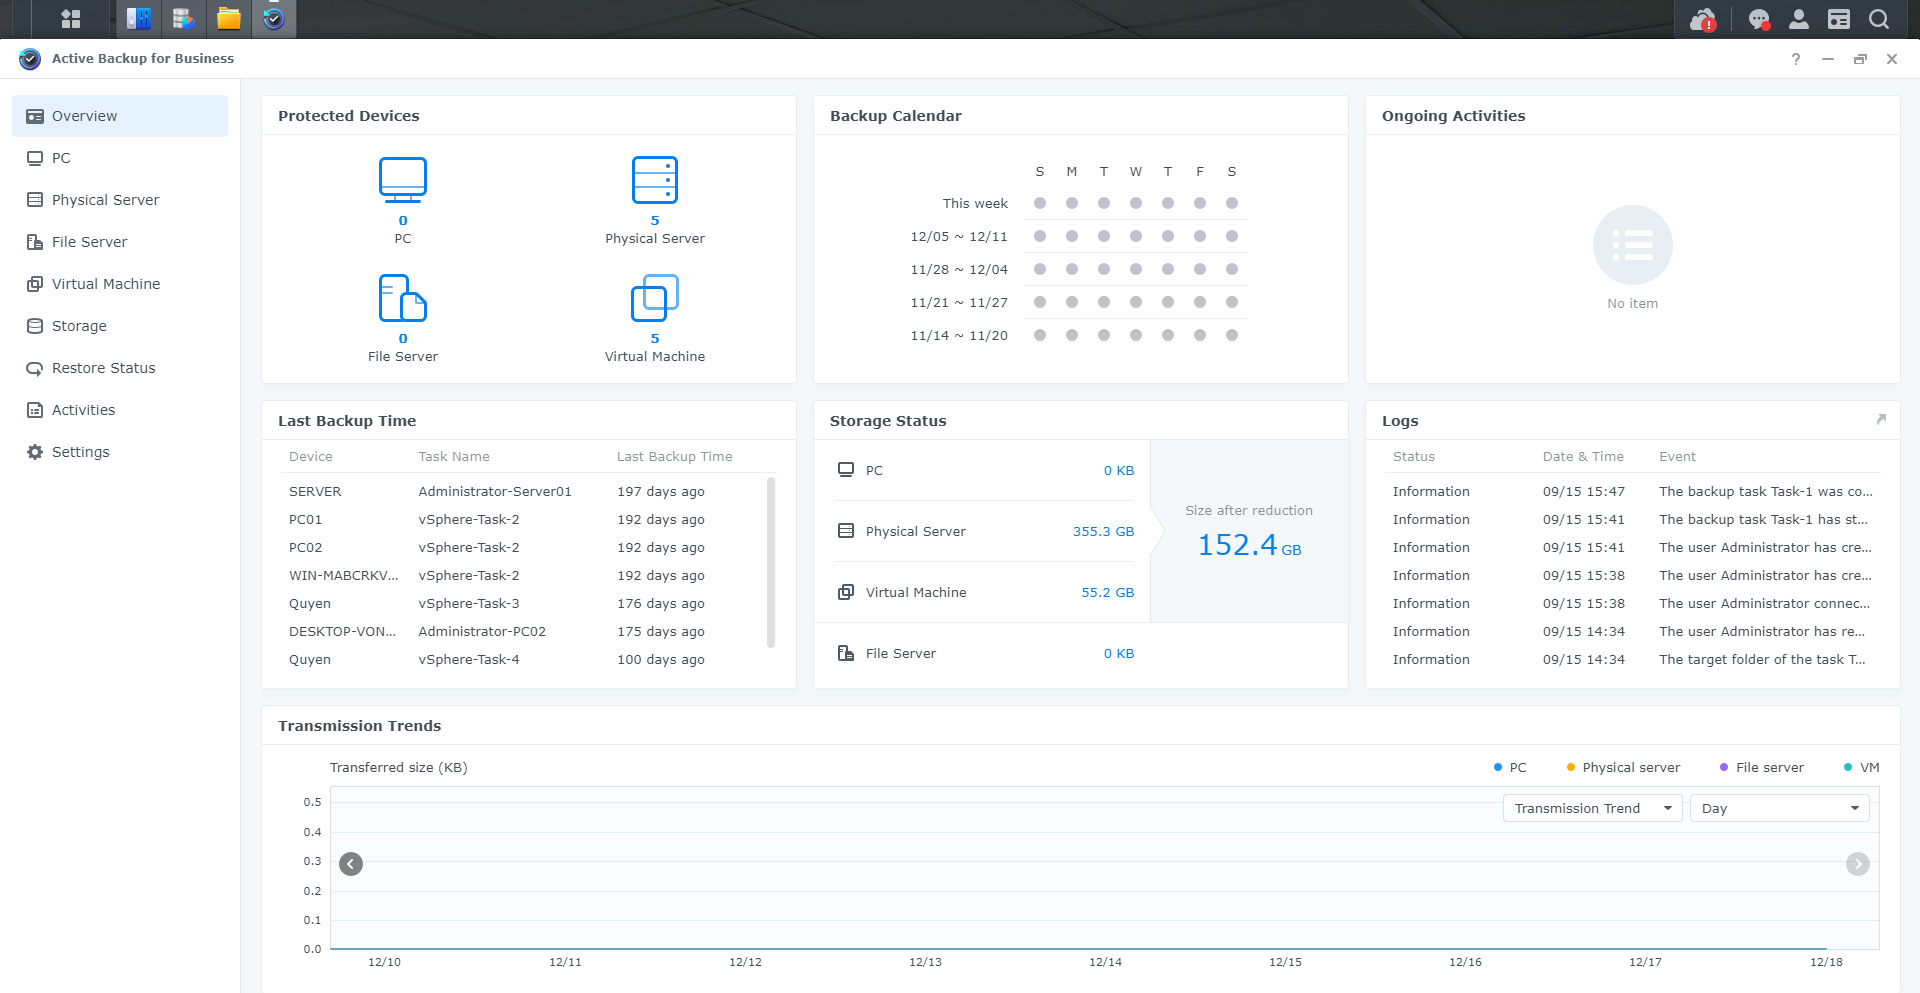Open the DSM Main Menu grid icon

[70, 19]
